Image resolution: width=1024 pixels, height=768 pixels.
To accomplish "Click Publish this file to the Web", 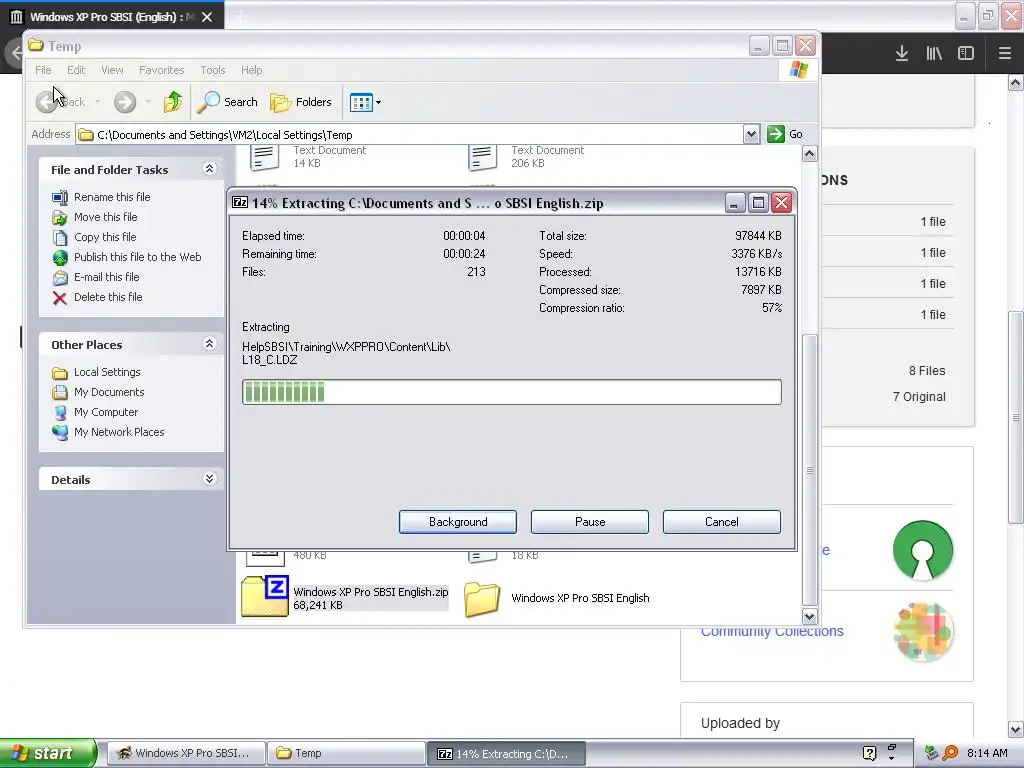I will point(137,257).
